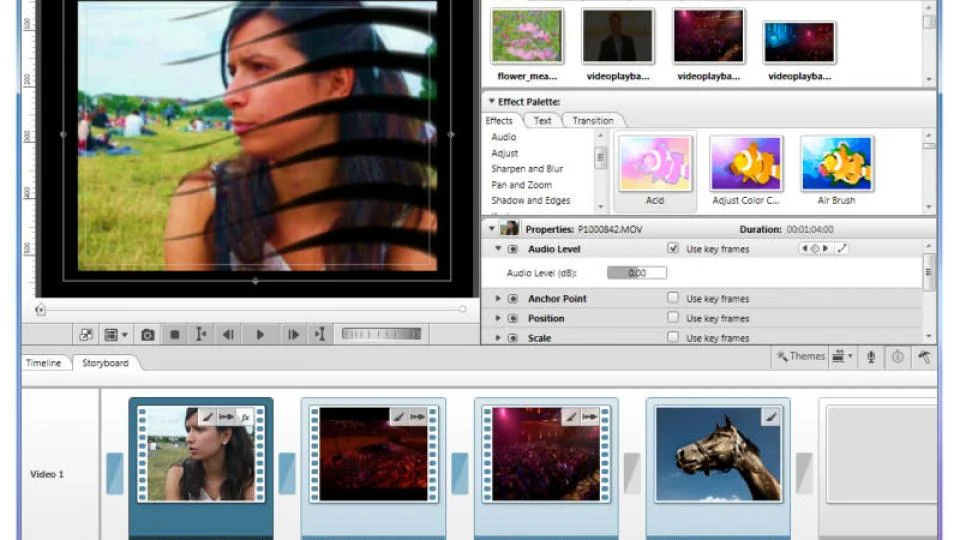Viewport: 960px width, 540px height.
Task: Set the mark-out point icon
Action: [320, 334]
